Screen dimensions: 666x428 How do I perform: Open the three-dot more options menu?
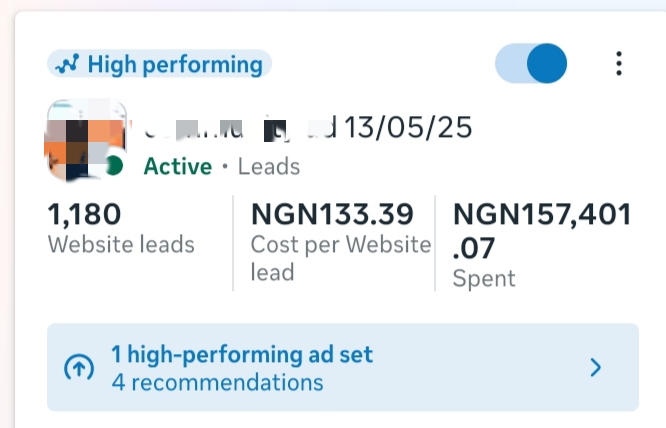tap(619, 64)
